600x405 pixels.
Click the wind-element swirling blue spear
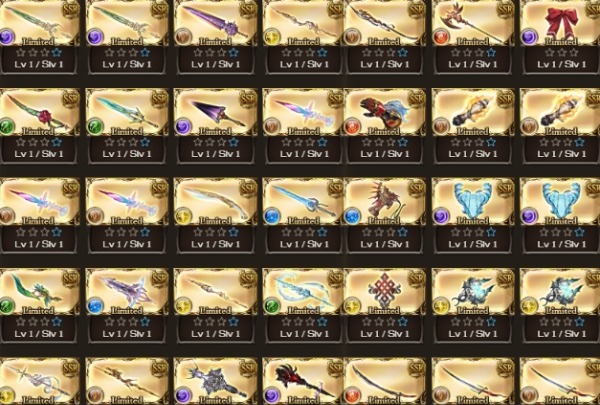(x=303, y=291)
